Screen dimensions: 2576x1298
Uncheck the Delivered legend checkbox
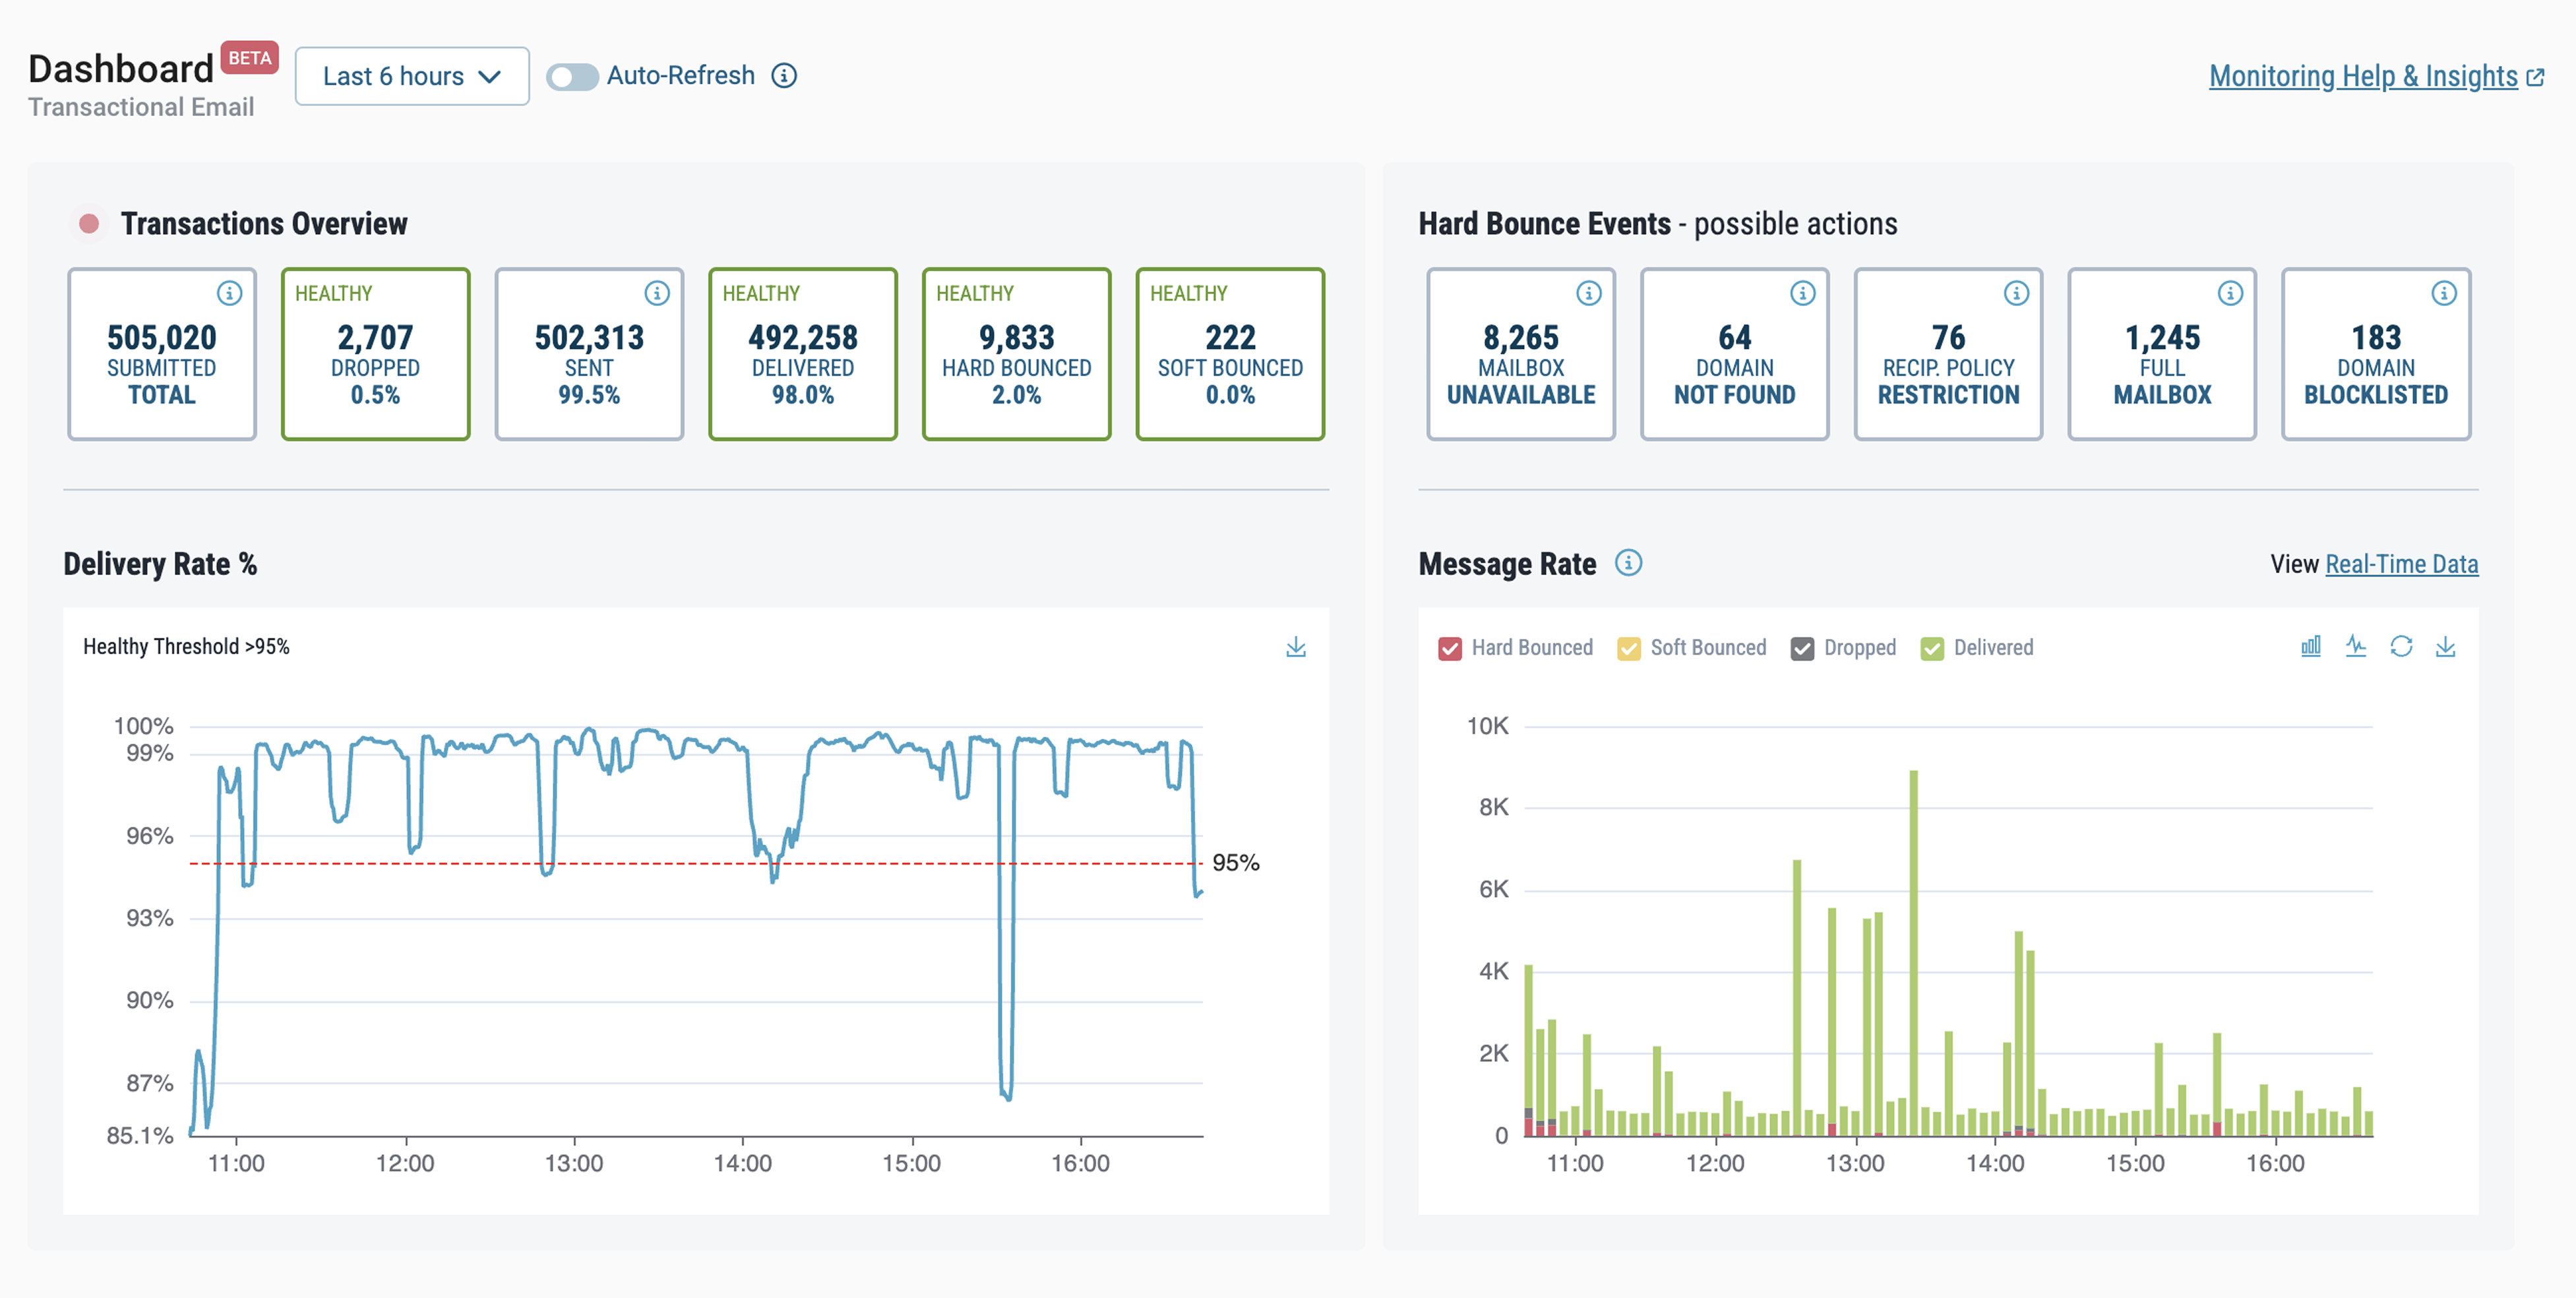tap(1932, 648)
